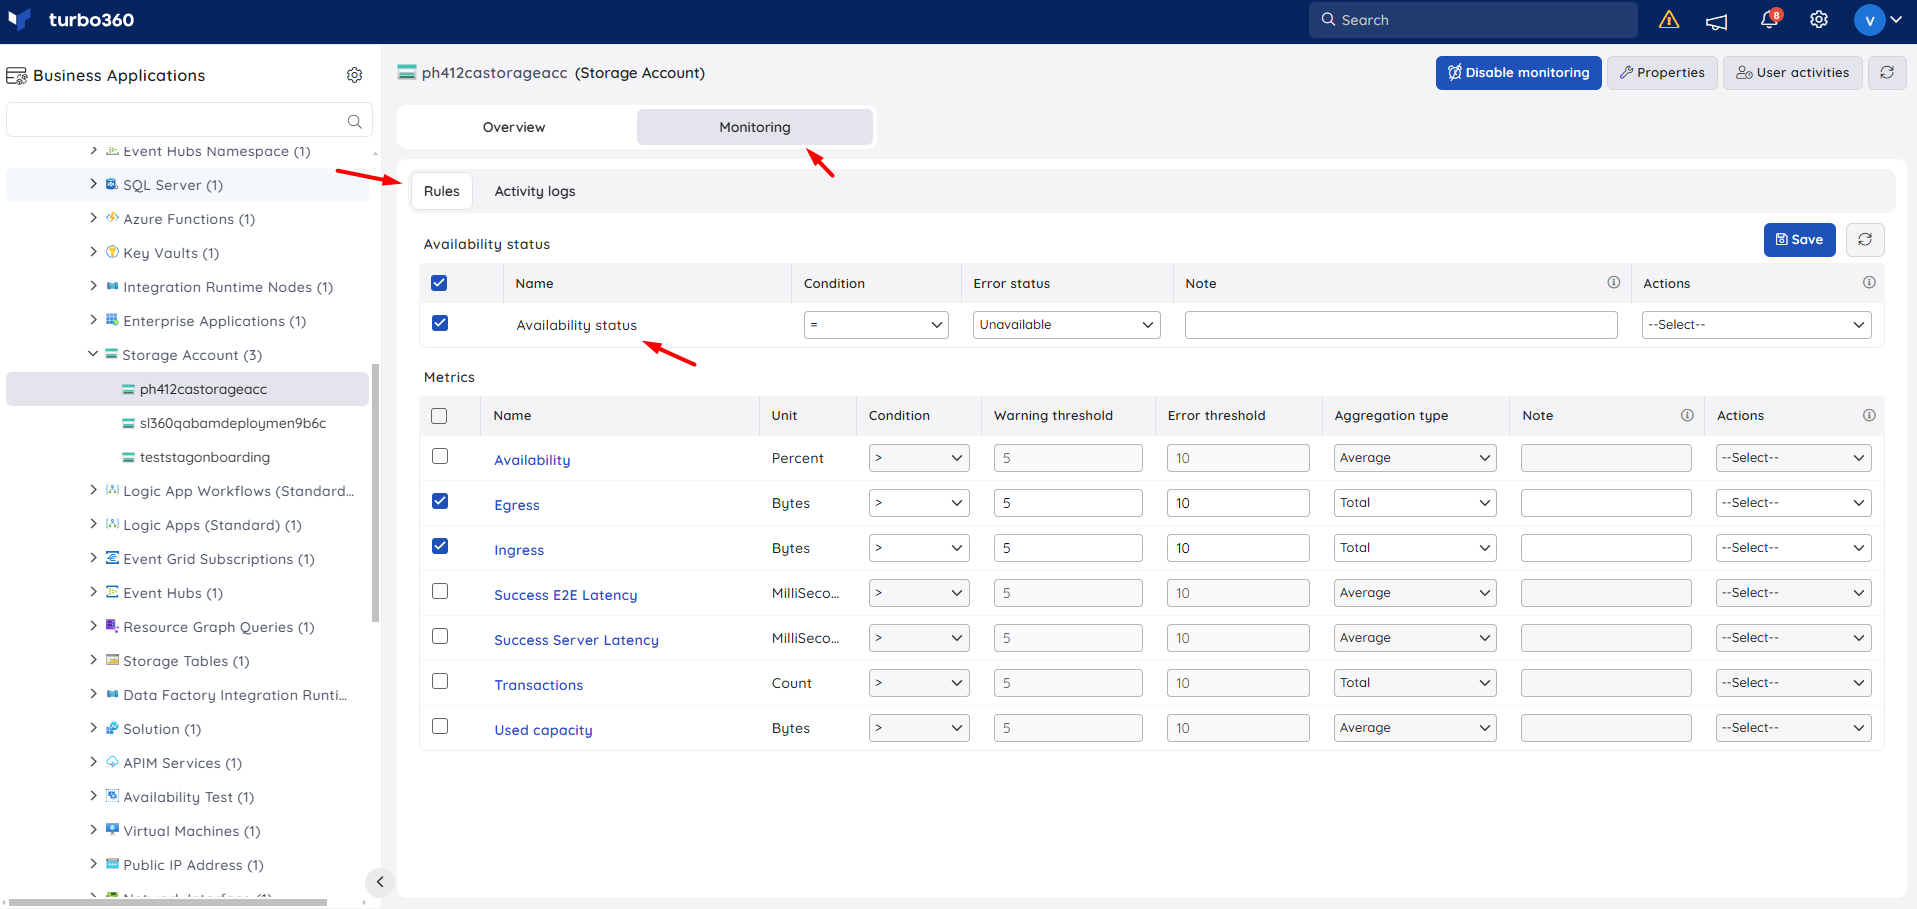Screen dimensions: 1917x909
Task: Show info for Availability status Actions column
Action: [x=1869, y=283]
